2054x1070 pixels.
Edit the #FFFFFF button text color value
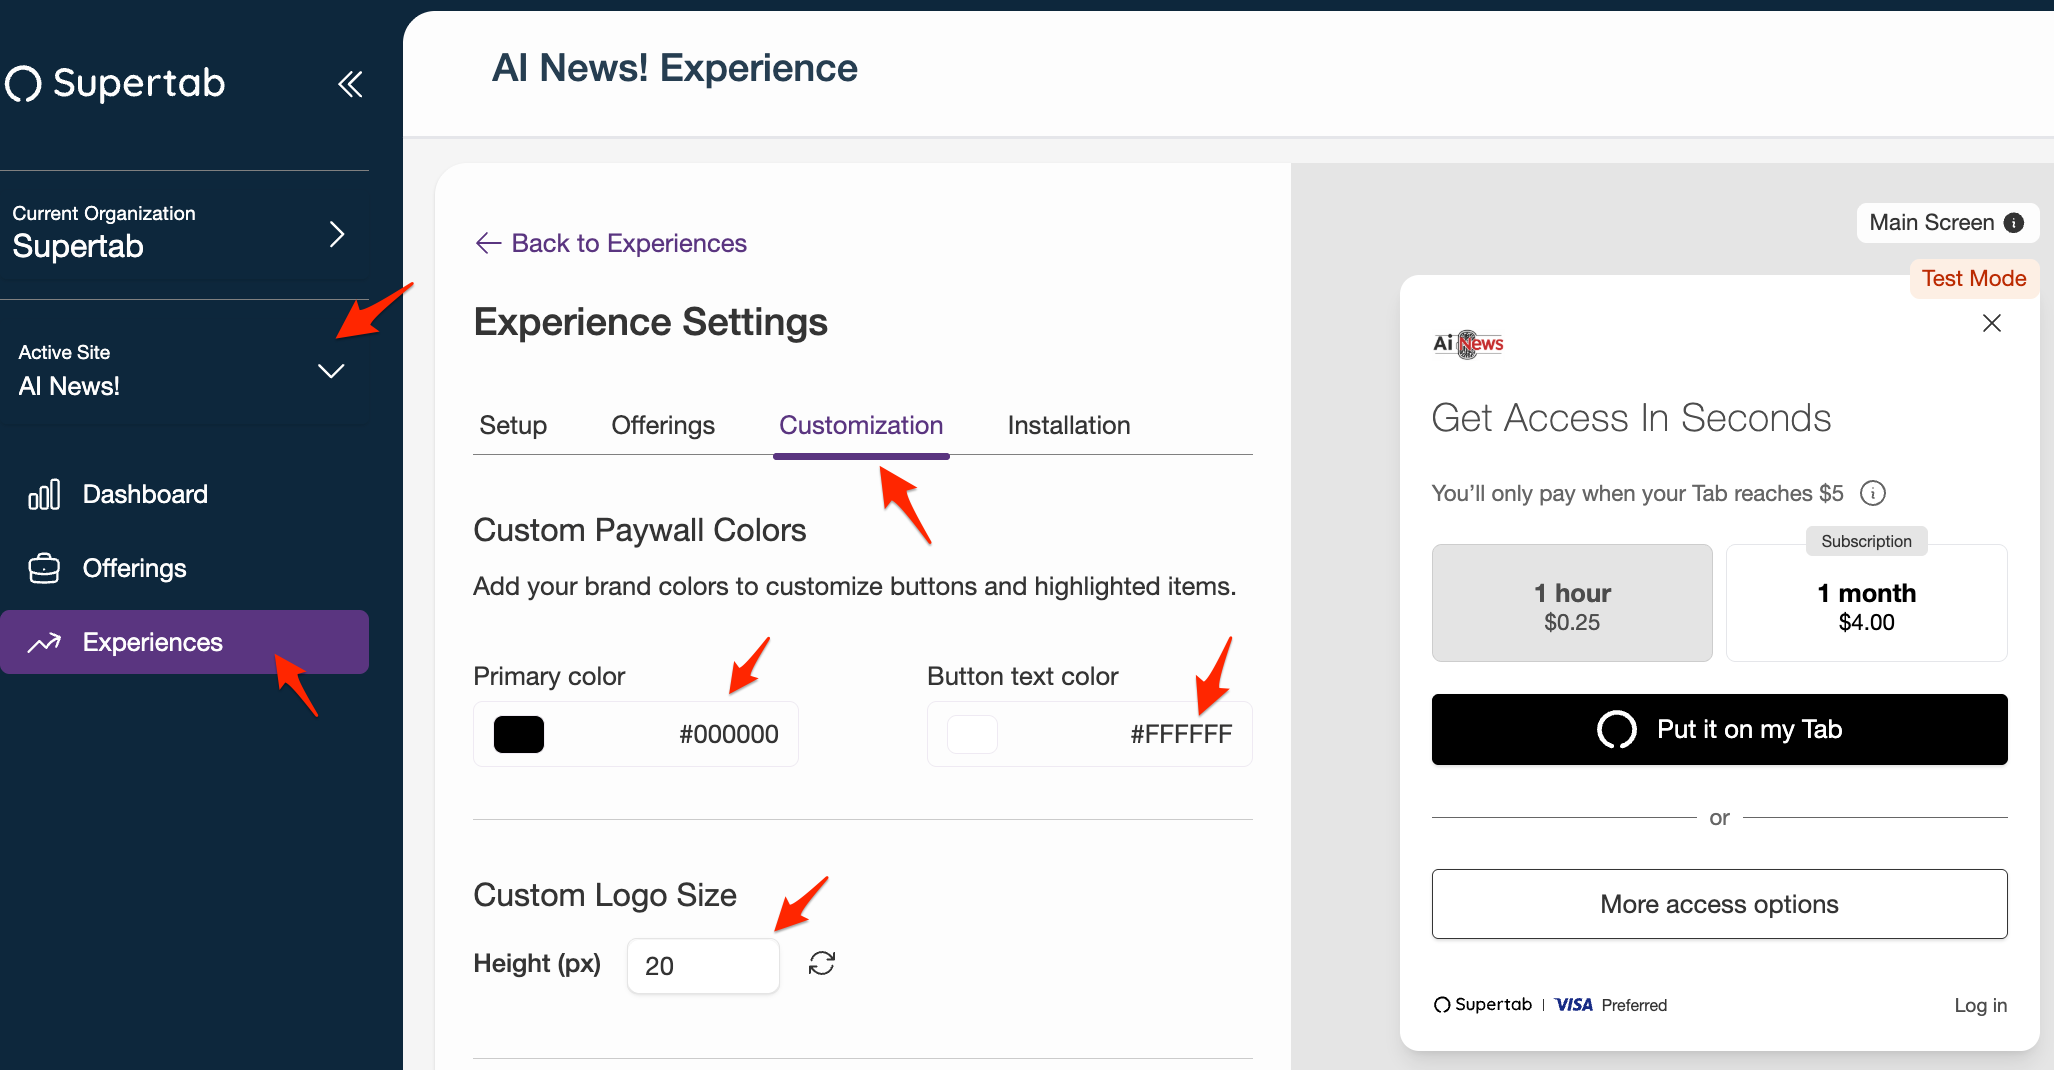coord(1181,734)
